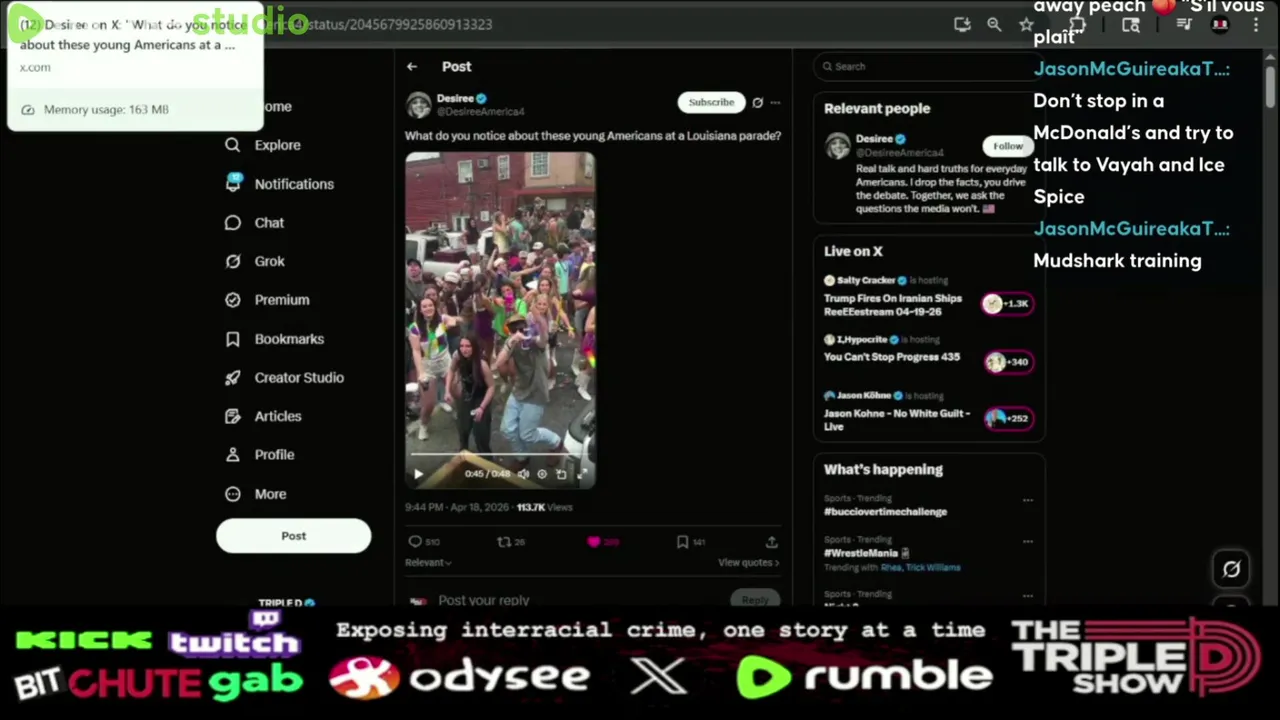
Task: Click the Grok icon beside Subscribe
Action: point(757,102)
